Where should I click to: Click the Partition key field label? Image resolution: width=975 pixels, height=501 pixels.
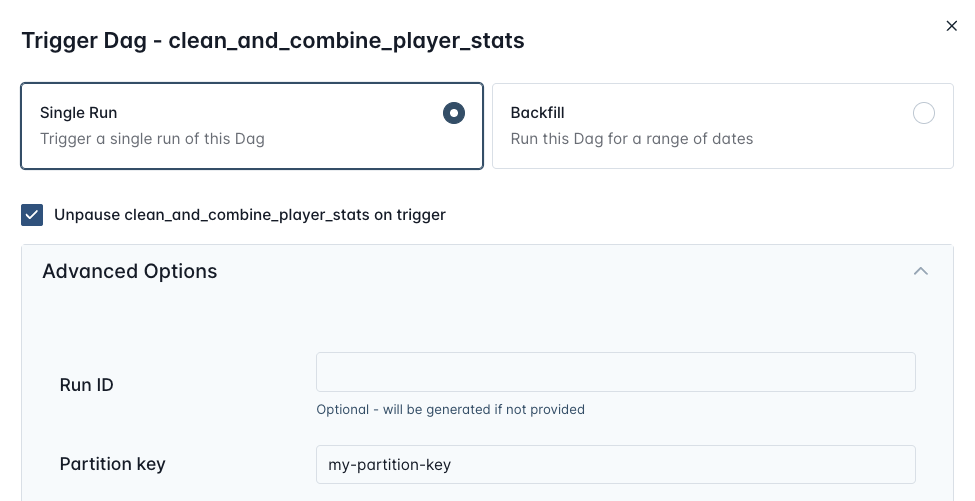(112, 464)
